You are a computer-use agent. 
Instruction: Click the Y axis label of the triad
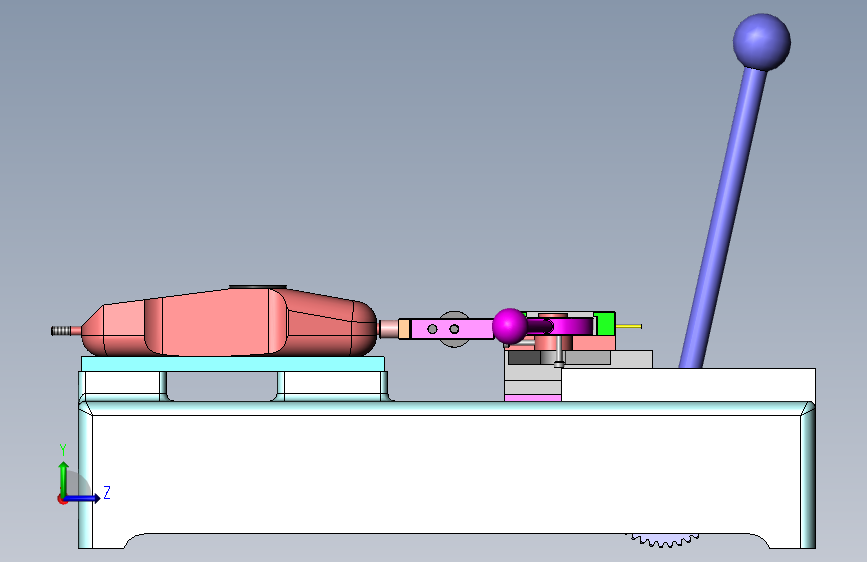(x=63, y=450)
